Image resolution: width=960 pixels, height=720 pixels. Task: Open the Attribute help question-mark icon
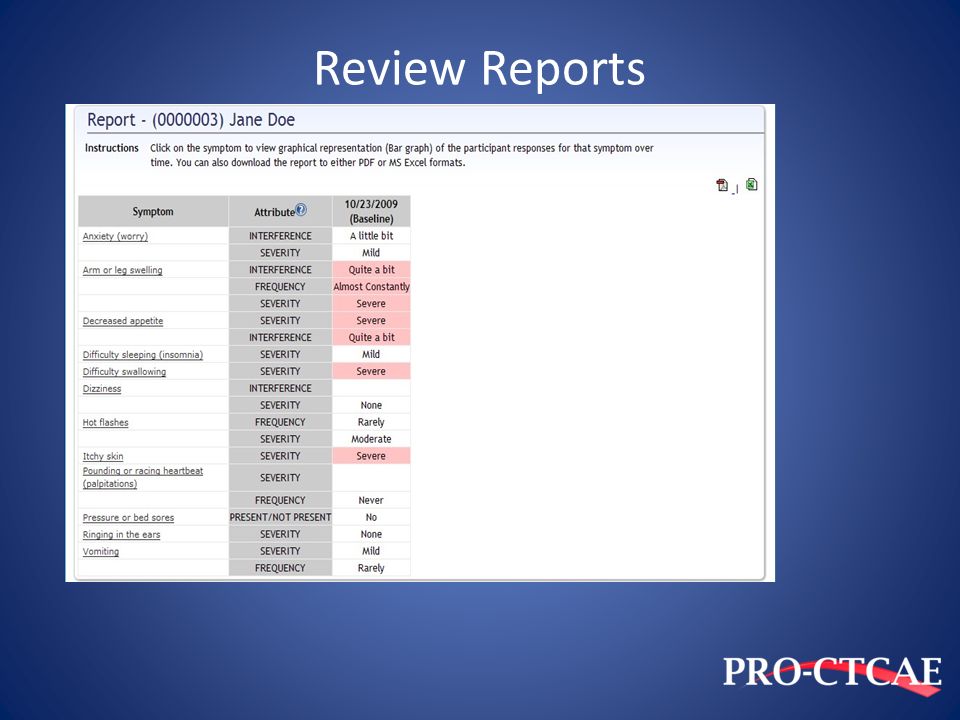[301, 209]
